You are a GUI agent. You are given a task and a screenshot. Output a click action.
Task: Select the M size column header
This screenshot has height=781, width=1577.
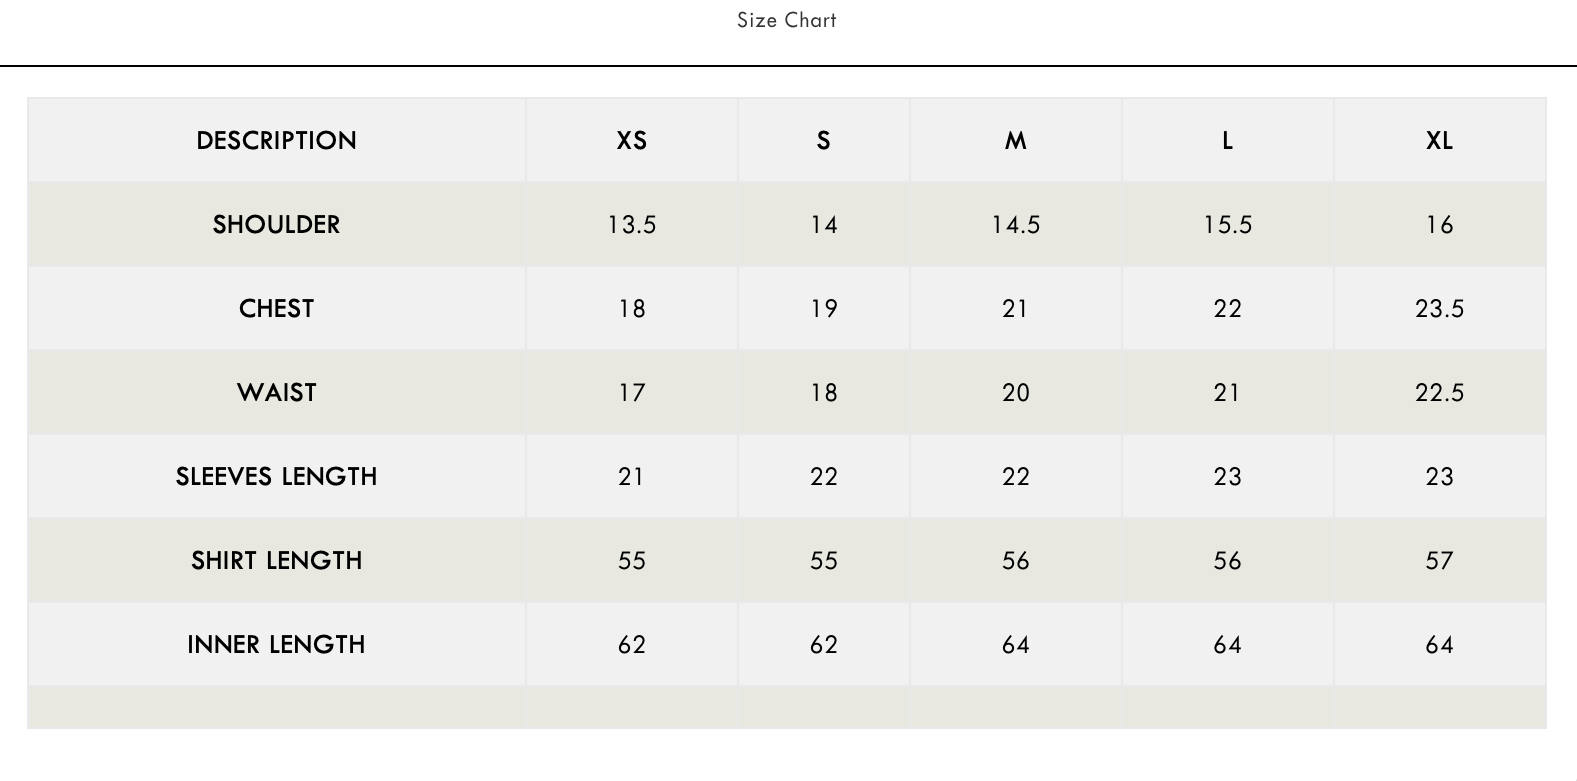1015,140
